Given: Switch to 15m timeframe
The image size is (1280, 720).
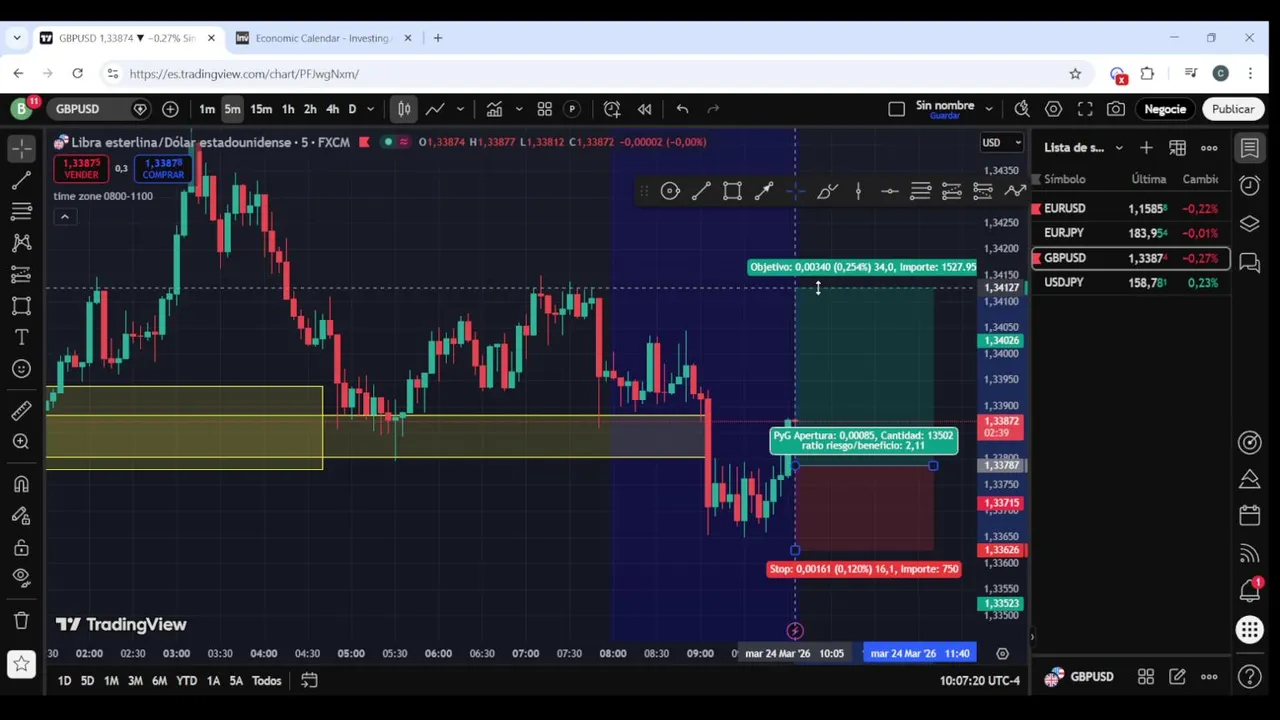Looking at the screenshot, I should tap(261, 109).
